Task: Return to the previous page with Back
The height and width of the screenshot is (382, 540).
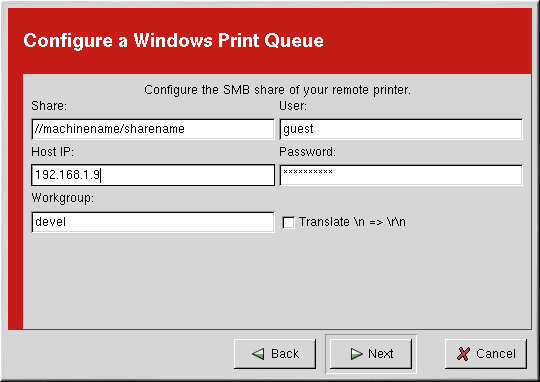Action: click(275, 354)
